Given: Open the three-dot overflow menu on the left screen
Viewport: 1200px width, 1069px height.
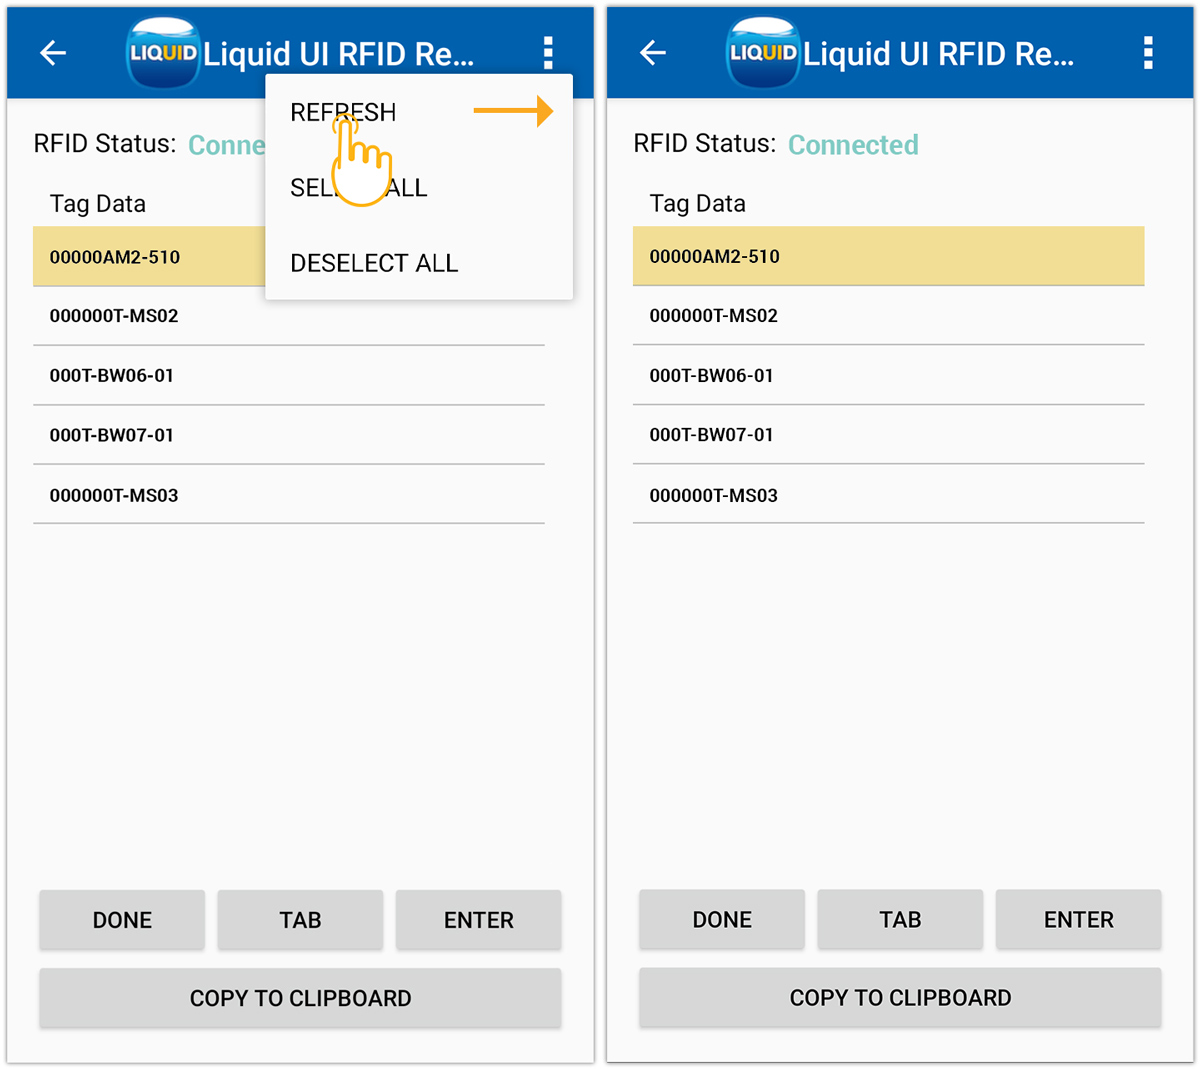Looking at the screenshot, I should pyautogui.click(x=548, y=53).
